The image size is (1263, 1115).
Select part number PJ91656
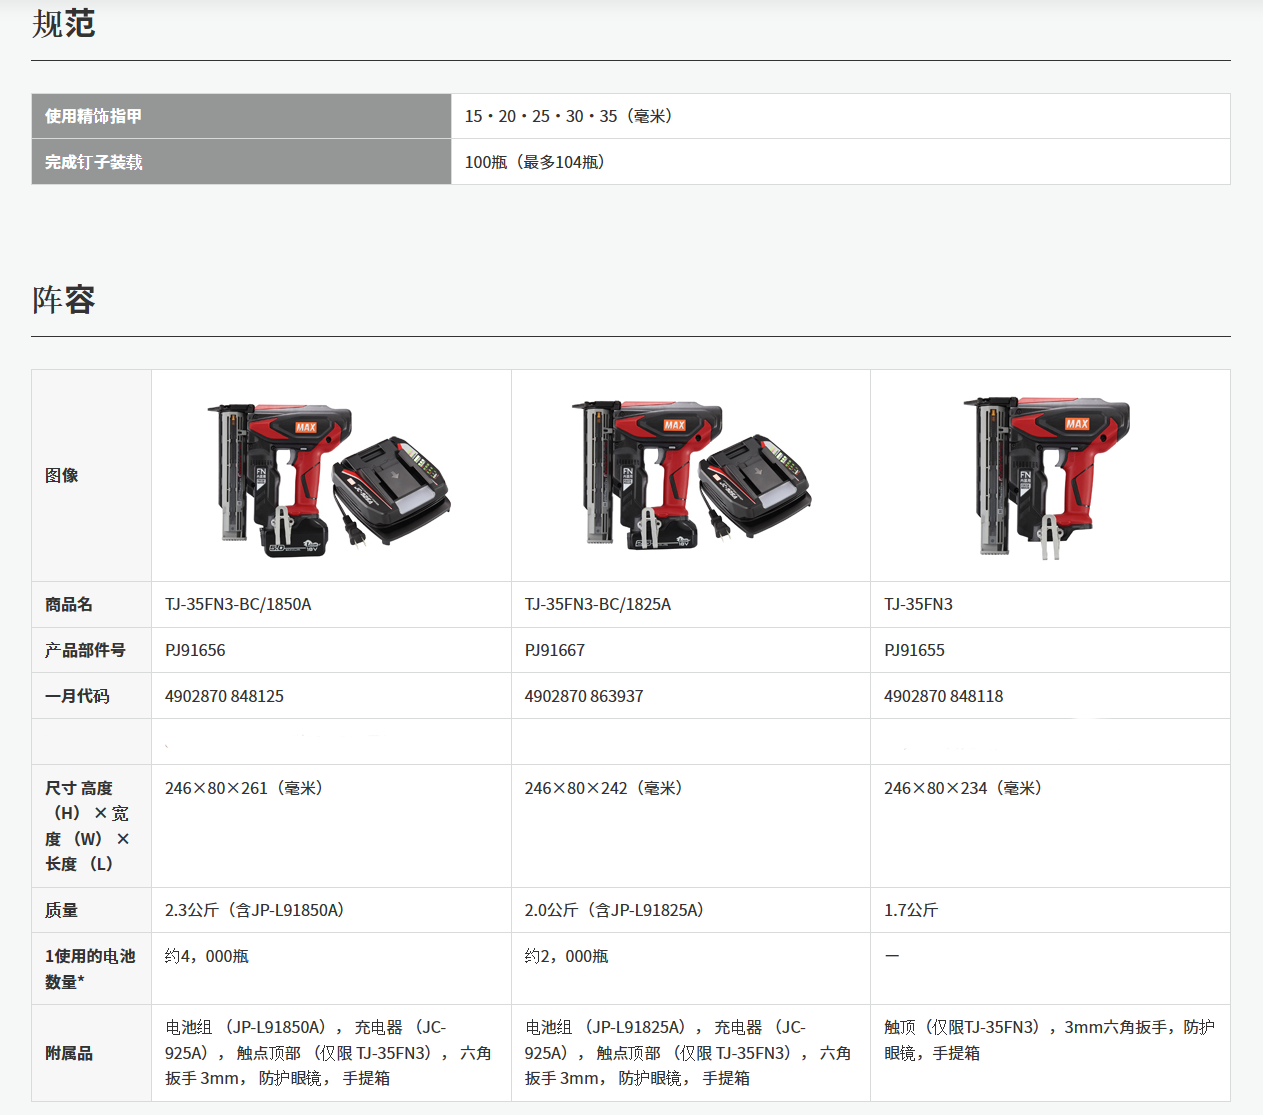click(x=195, y=650)
